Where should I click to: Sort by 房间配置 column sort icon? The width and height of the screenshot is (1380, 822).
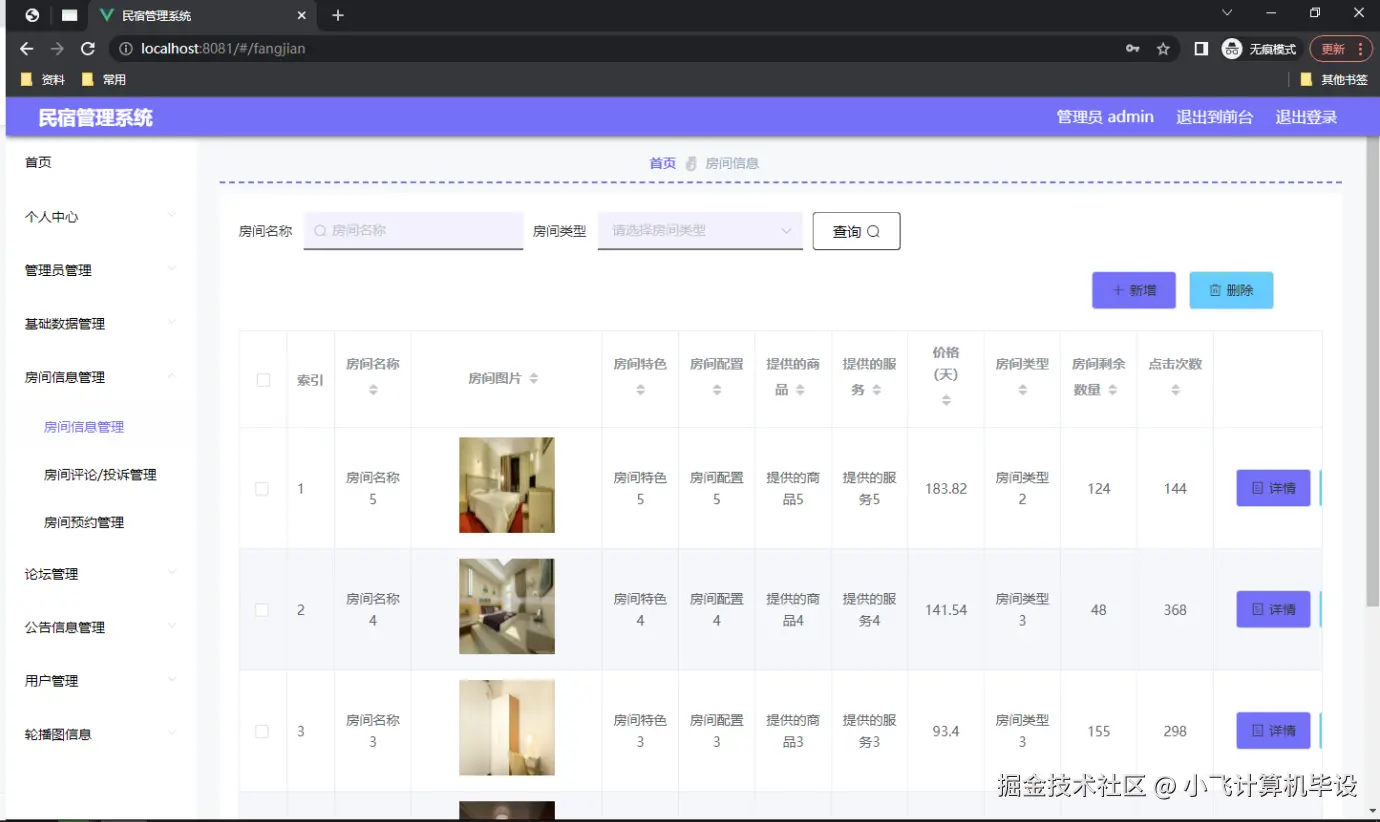click(x=717, y=390)
